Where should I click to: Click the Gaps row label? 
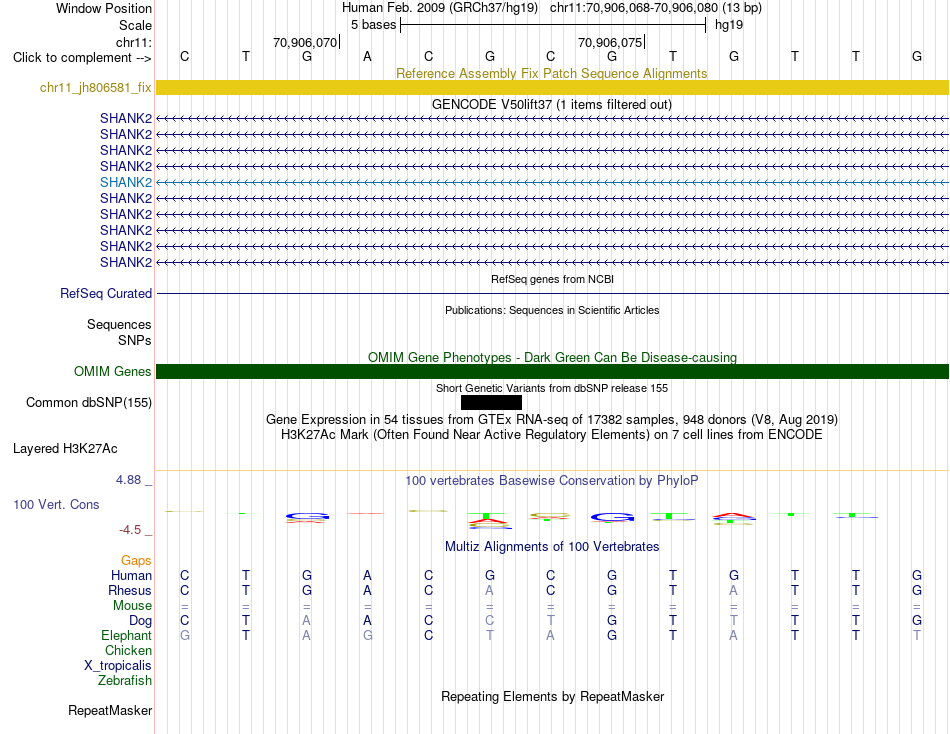click(136, 561)
